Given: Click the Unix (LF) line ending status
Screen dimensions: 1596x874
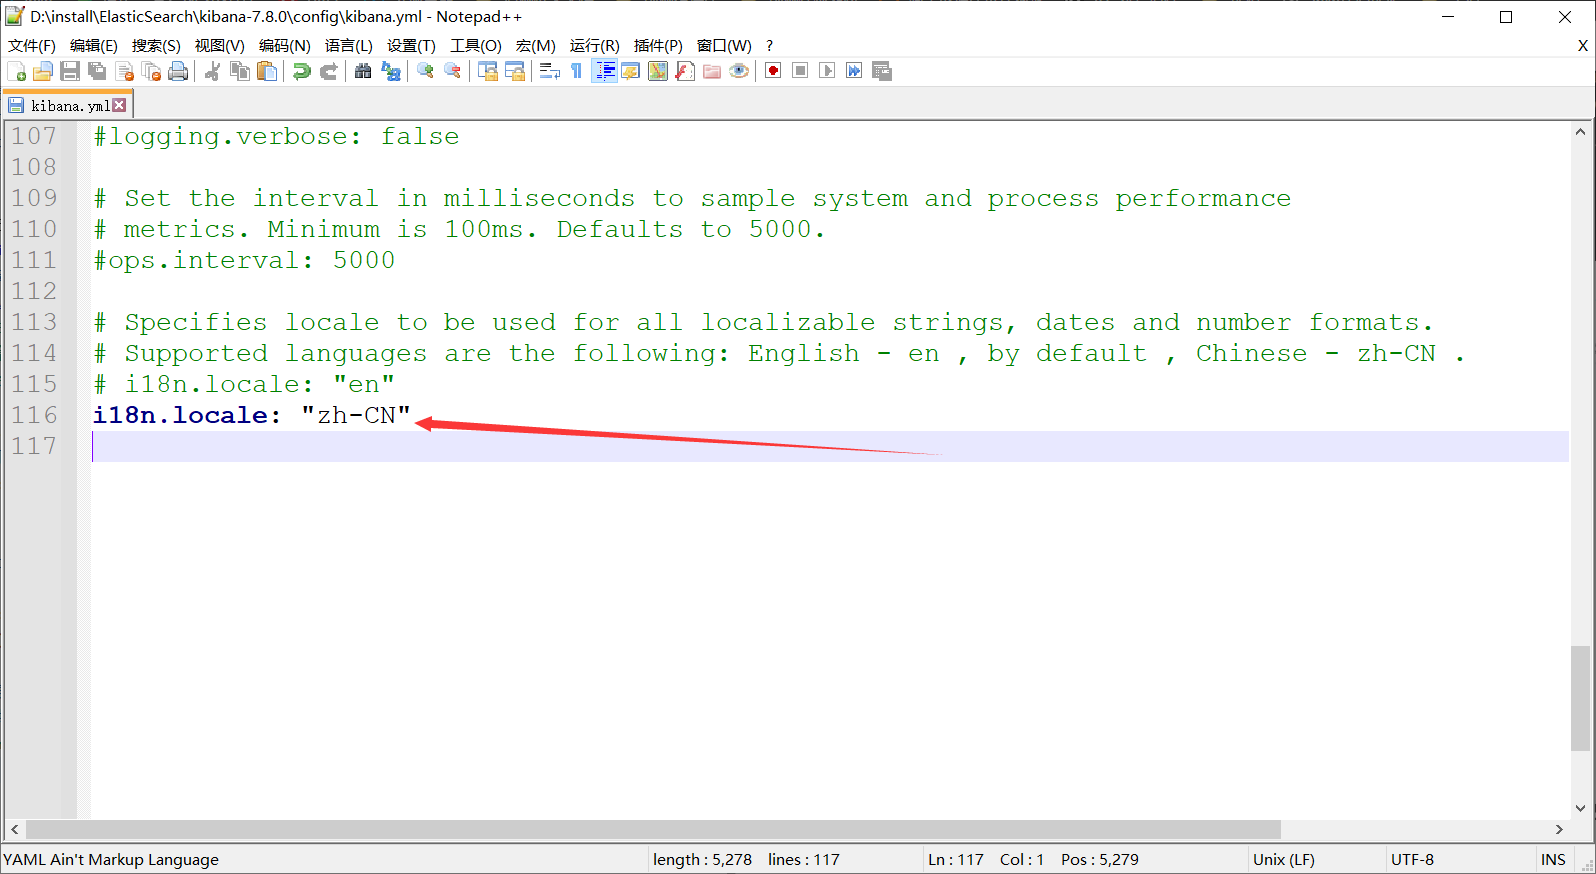Looking at the screenshot, I should coord(1284,860).
